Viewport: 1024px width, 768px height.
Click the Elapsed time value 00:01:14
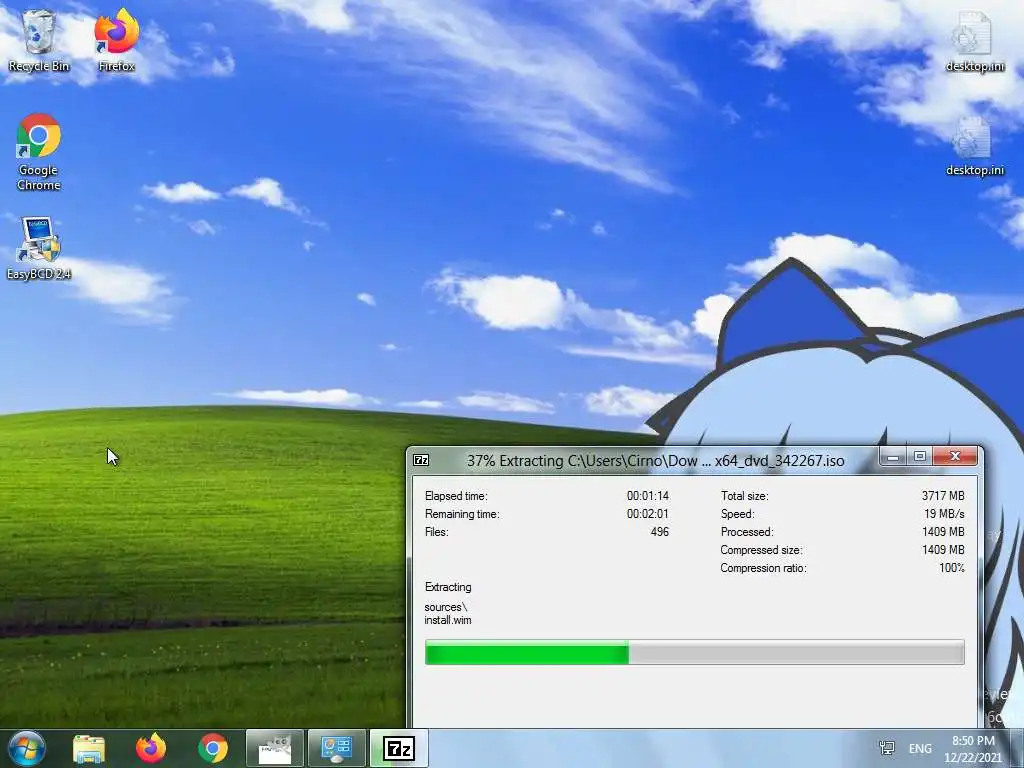pyautogui.click(x=647, y=496)
